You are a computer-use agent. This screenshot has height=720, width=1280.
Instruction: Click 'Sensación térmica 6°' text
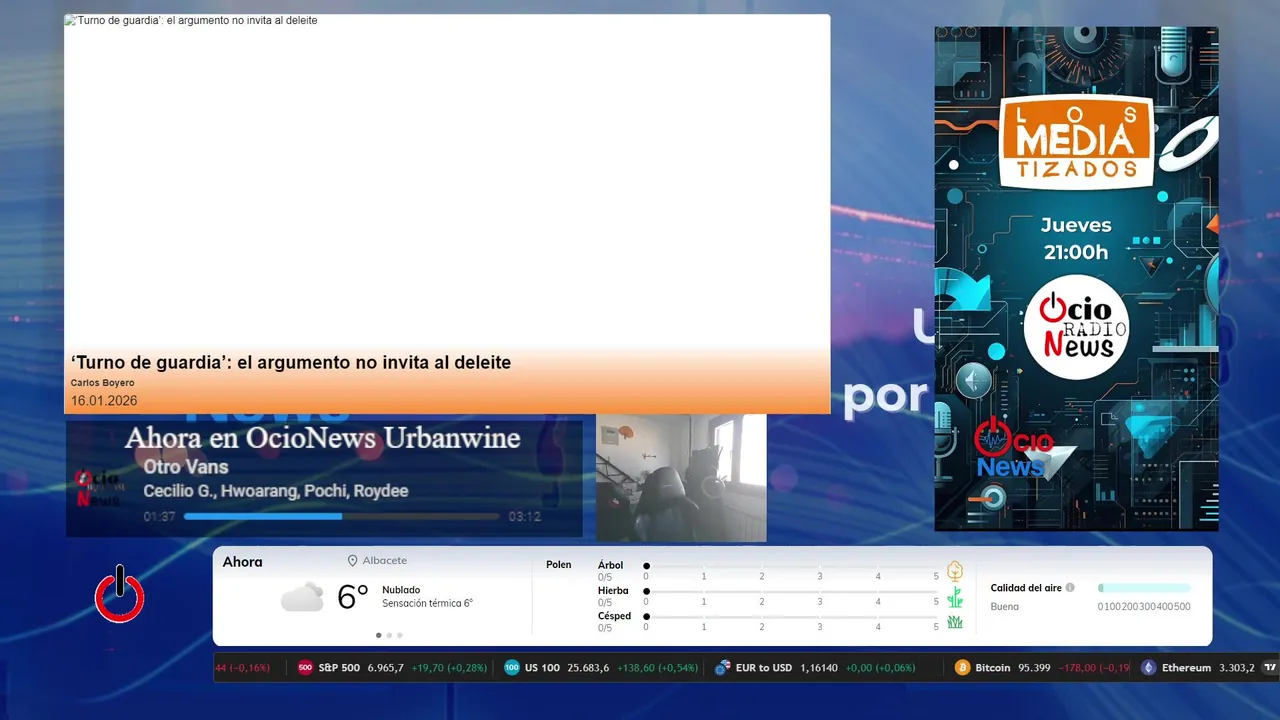(427, 604)
